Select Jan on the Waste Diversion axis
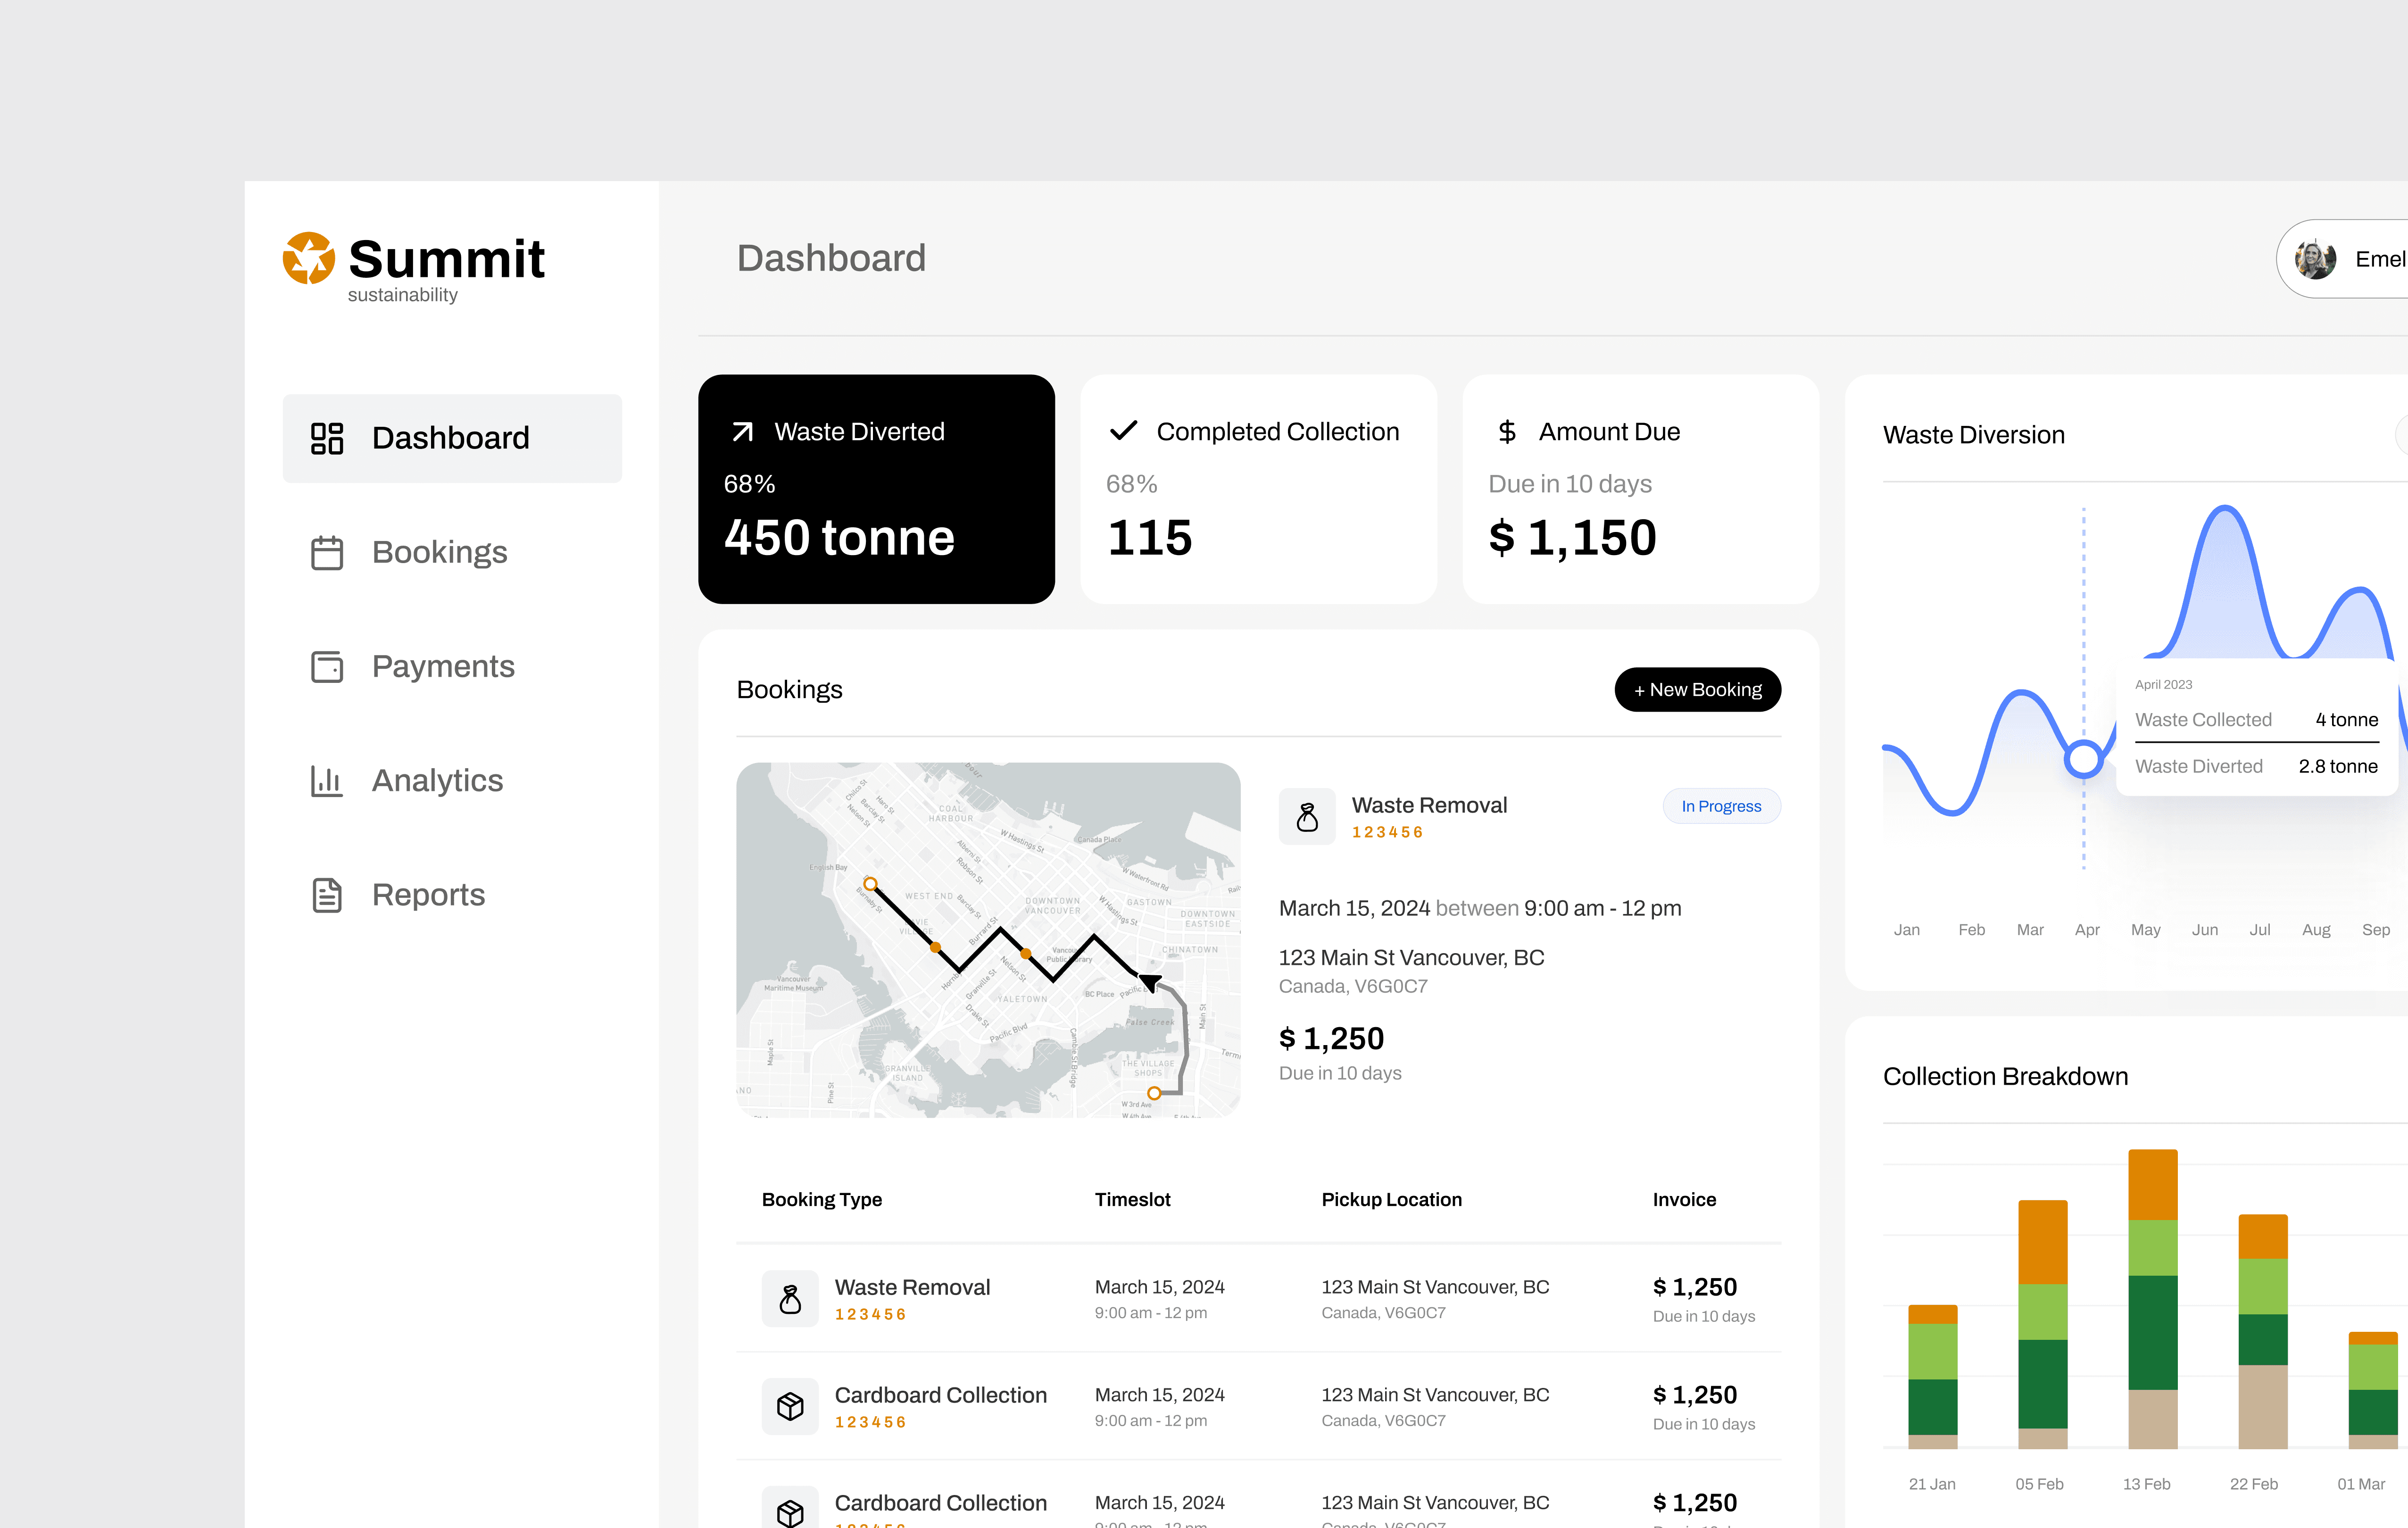Screen dimensions: 2408x1528 [1906, 930]
